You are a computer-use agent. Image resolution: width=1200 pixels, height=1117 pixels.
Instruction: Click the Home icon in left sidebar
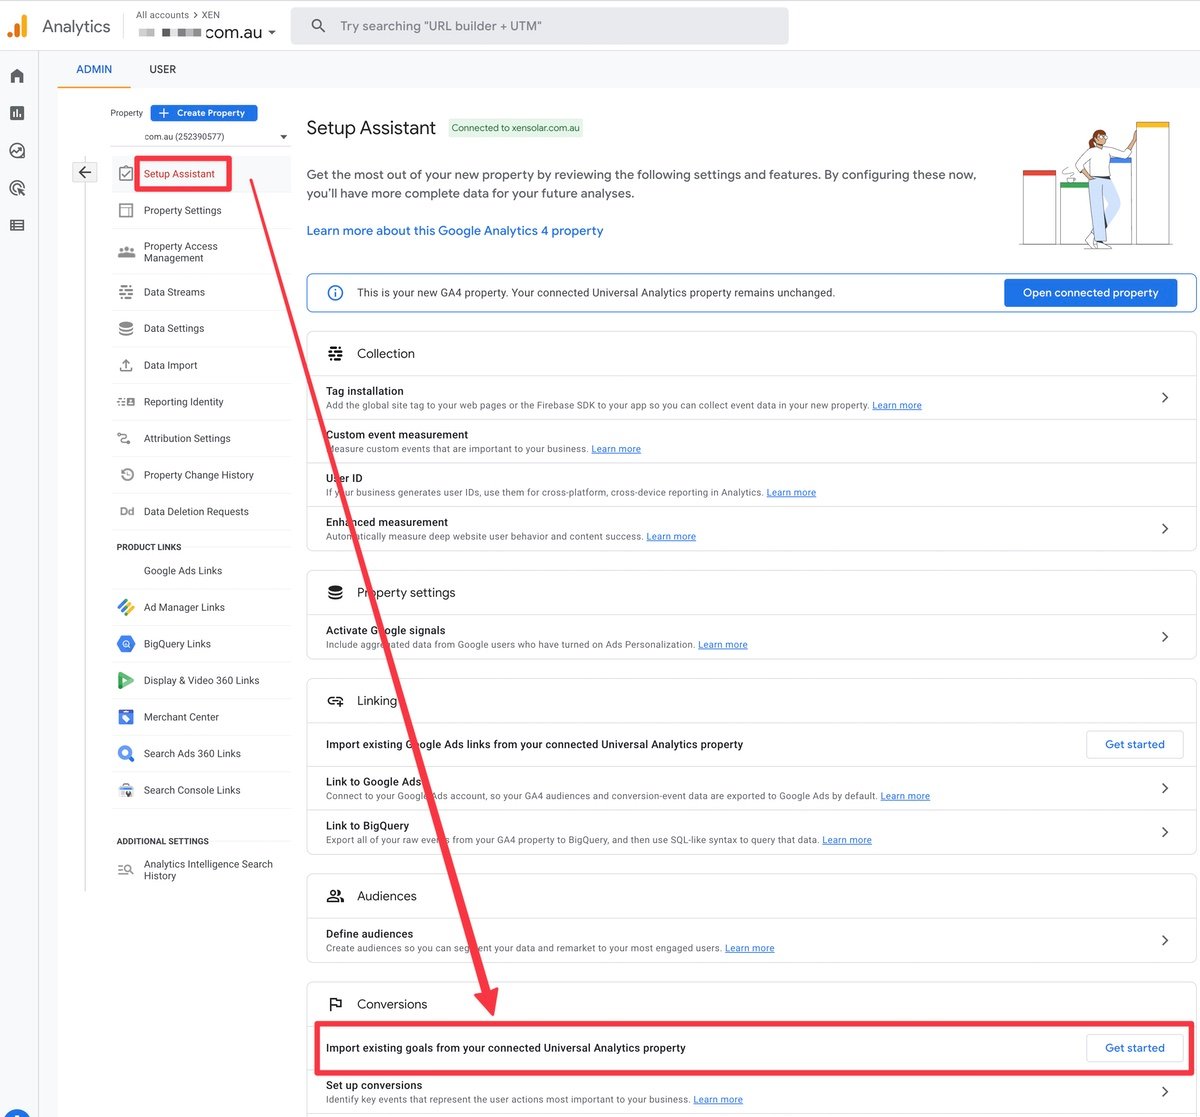pyautogui.click(x=17, y=76)
